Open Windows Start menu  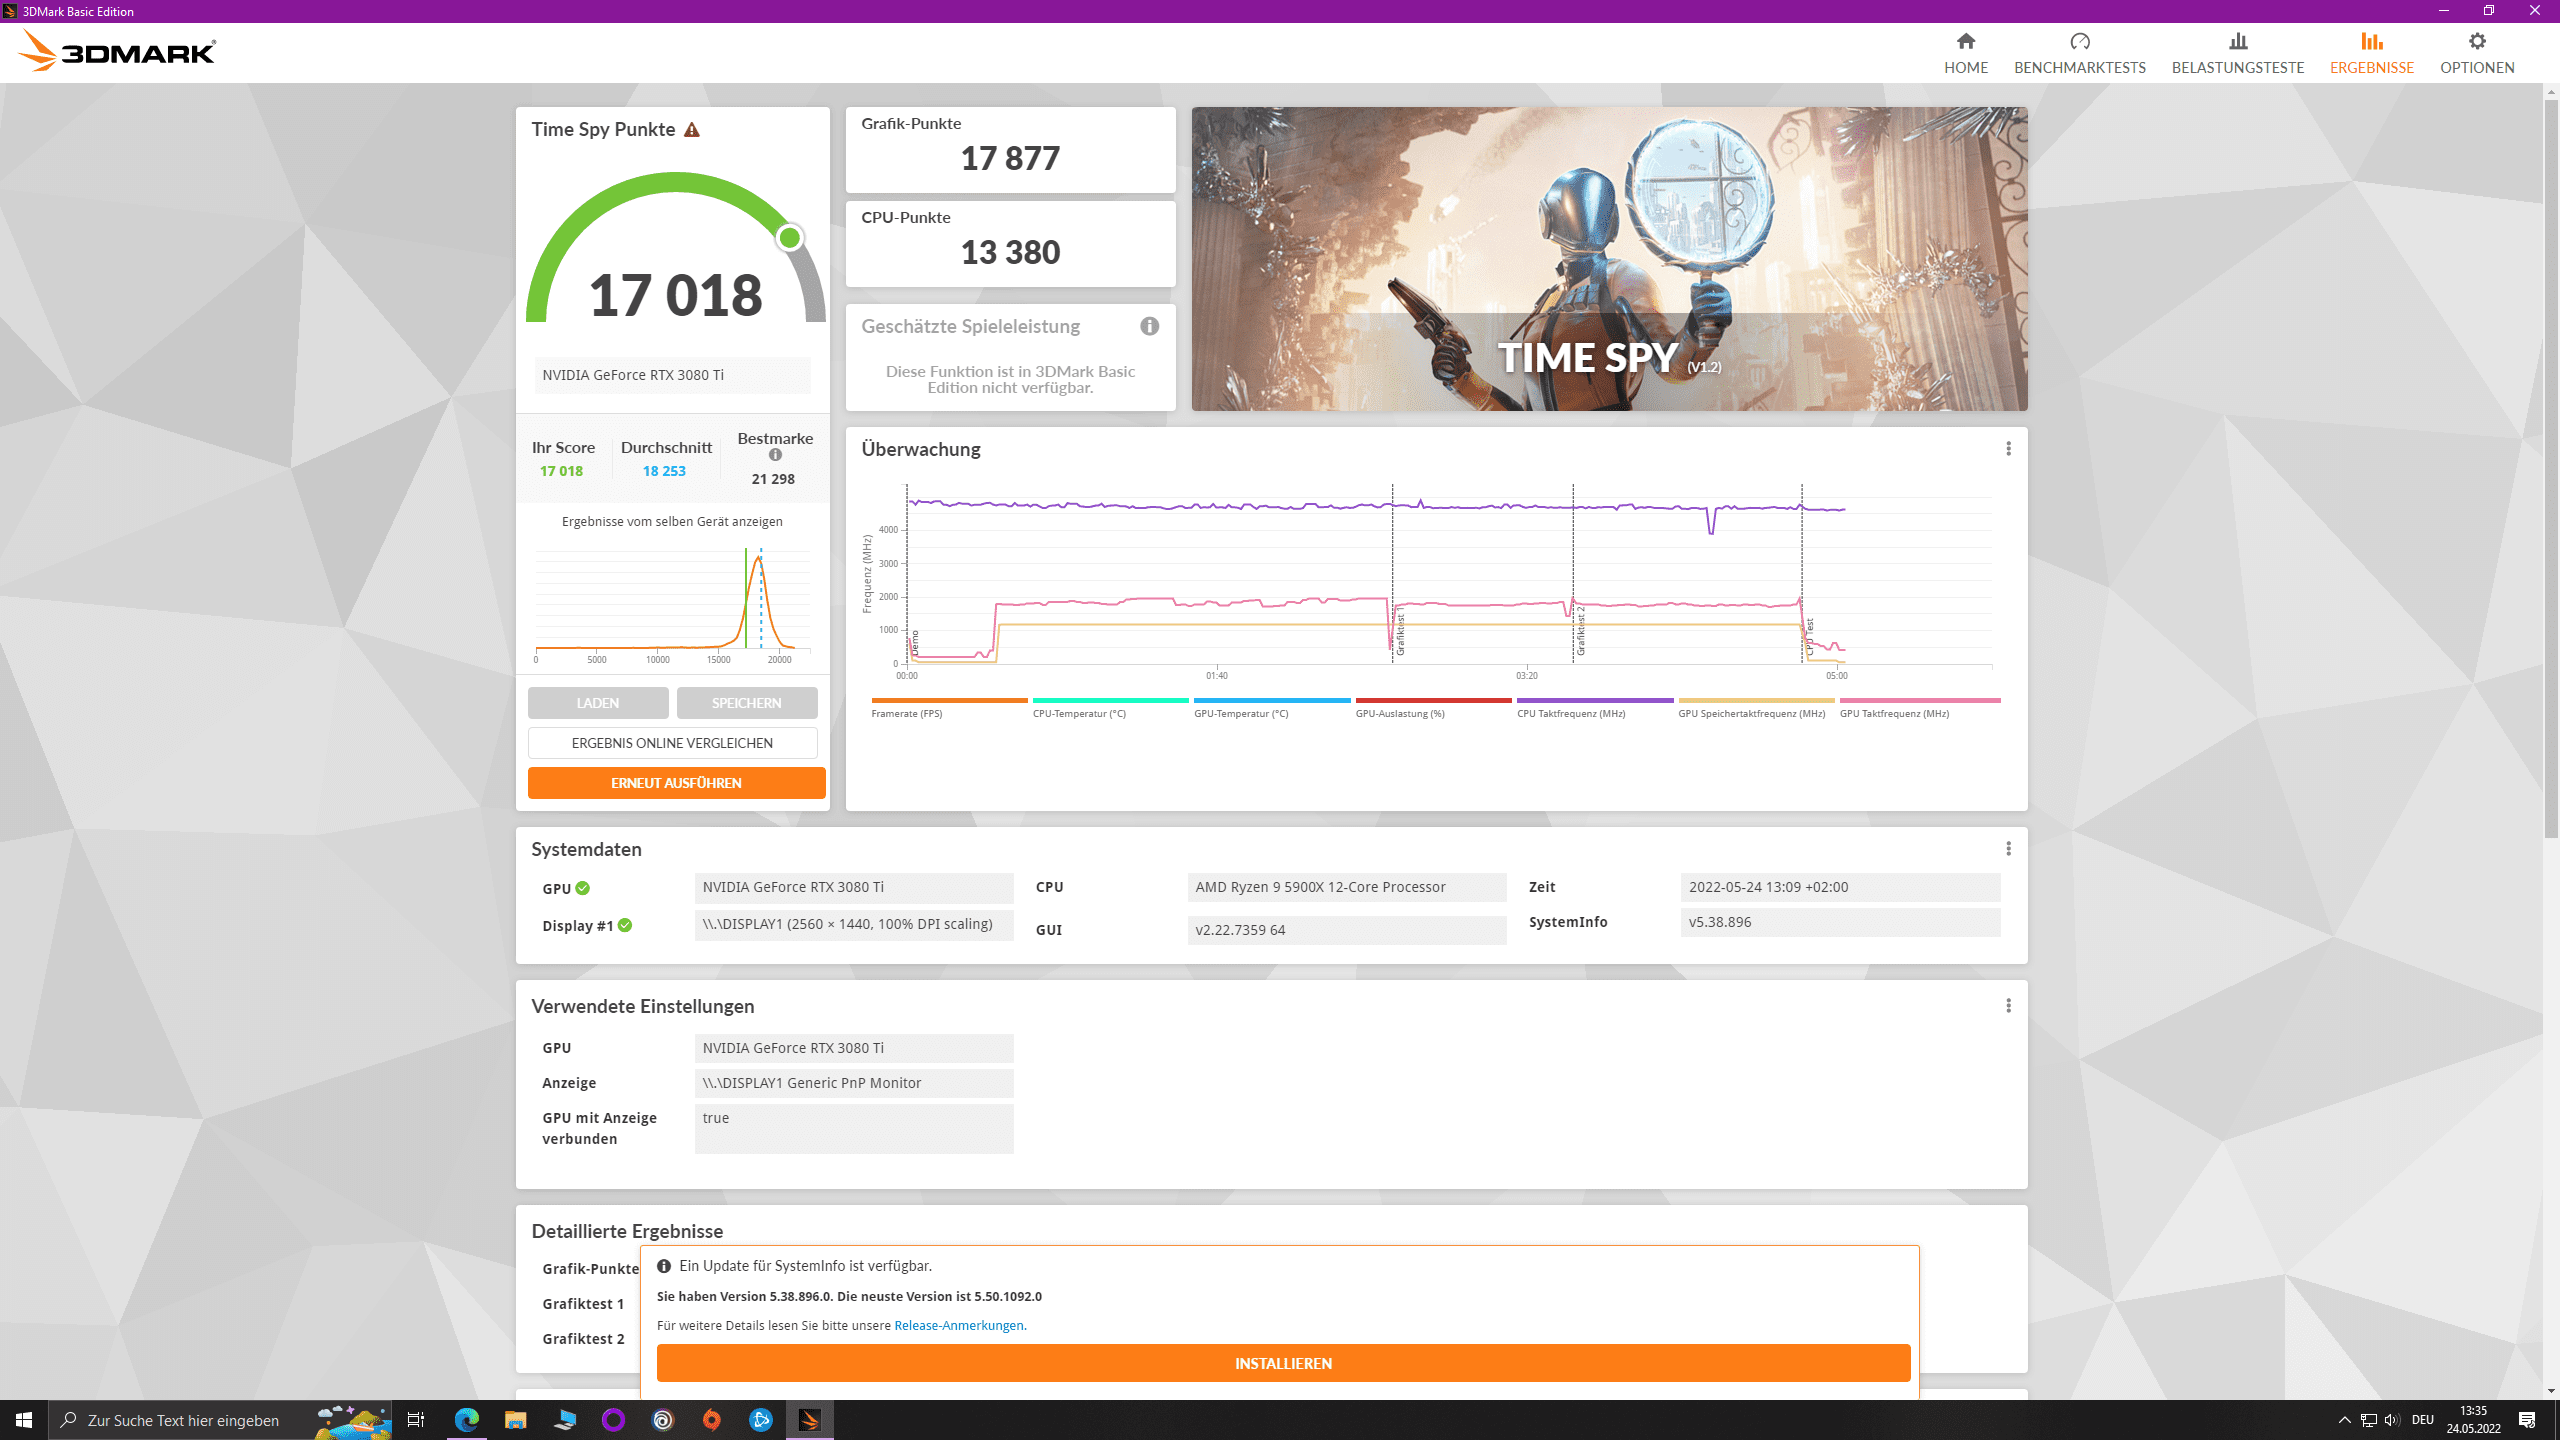click(24, 1420)
